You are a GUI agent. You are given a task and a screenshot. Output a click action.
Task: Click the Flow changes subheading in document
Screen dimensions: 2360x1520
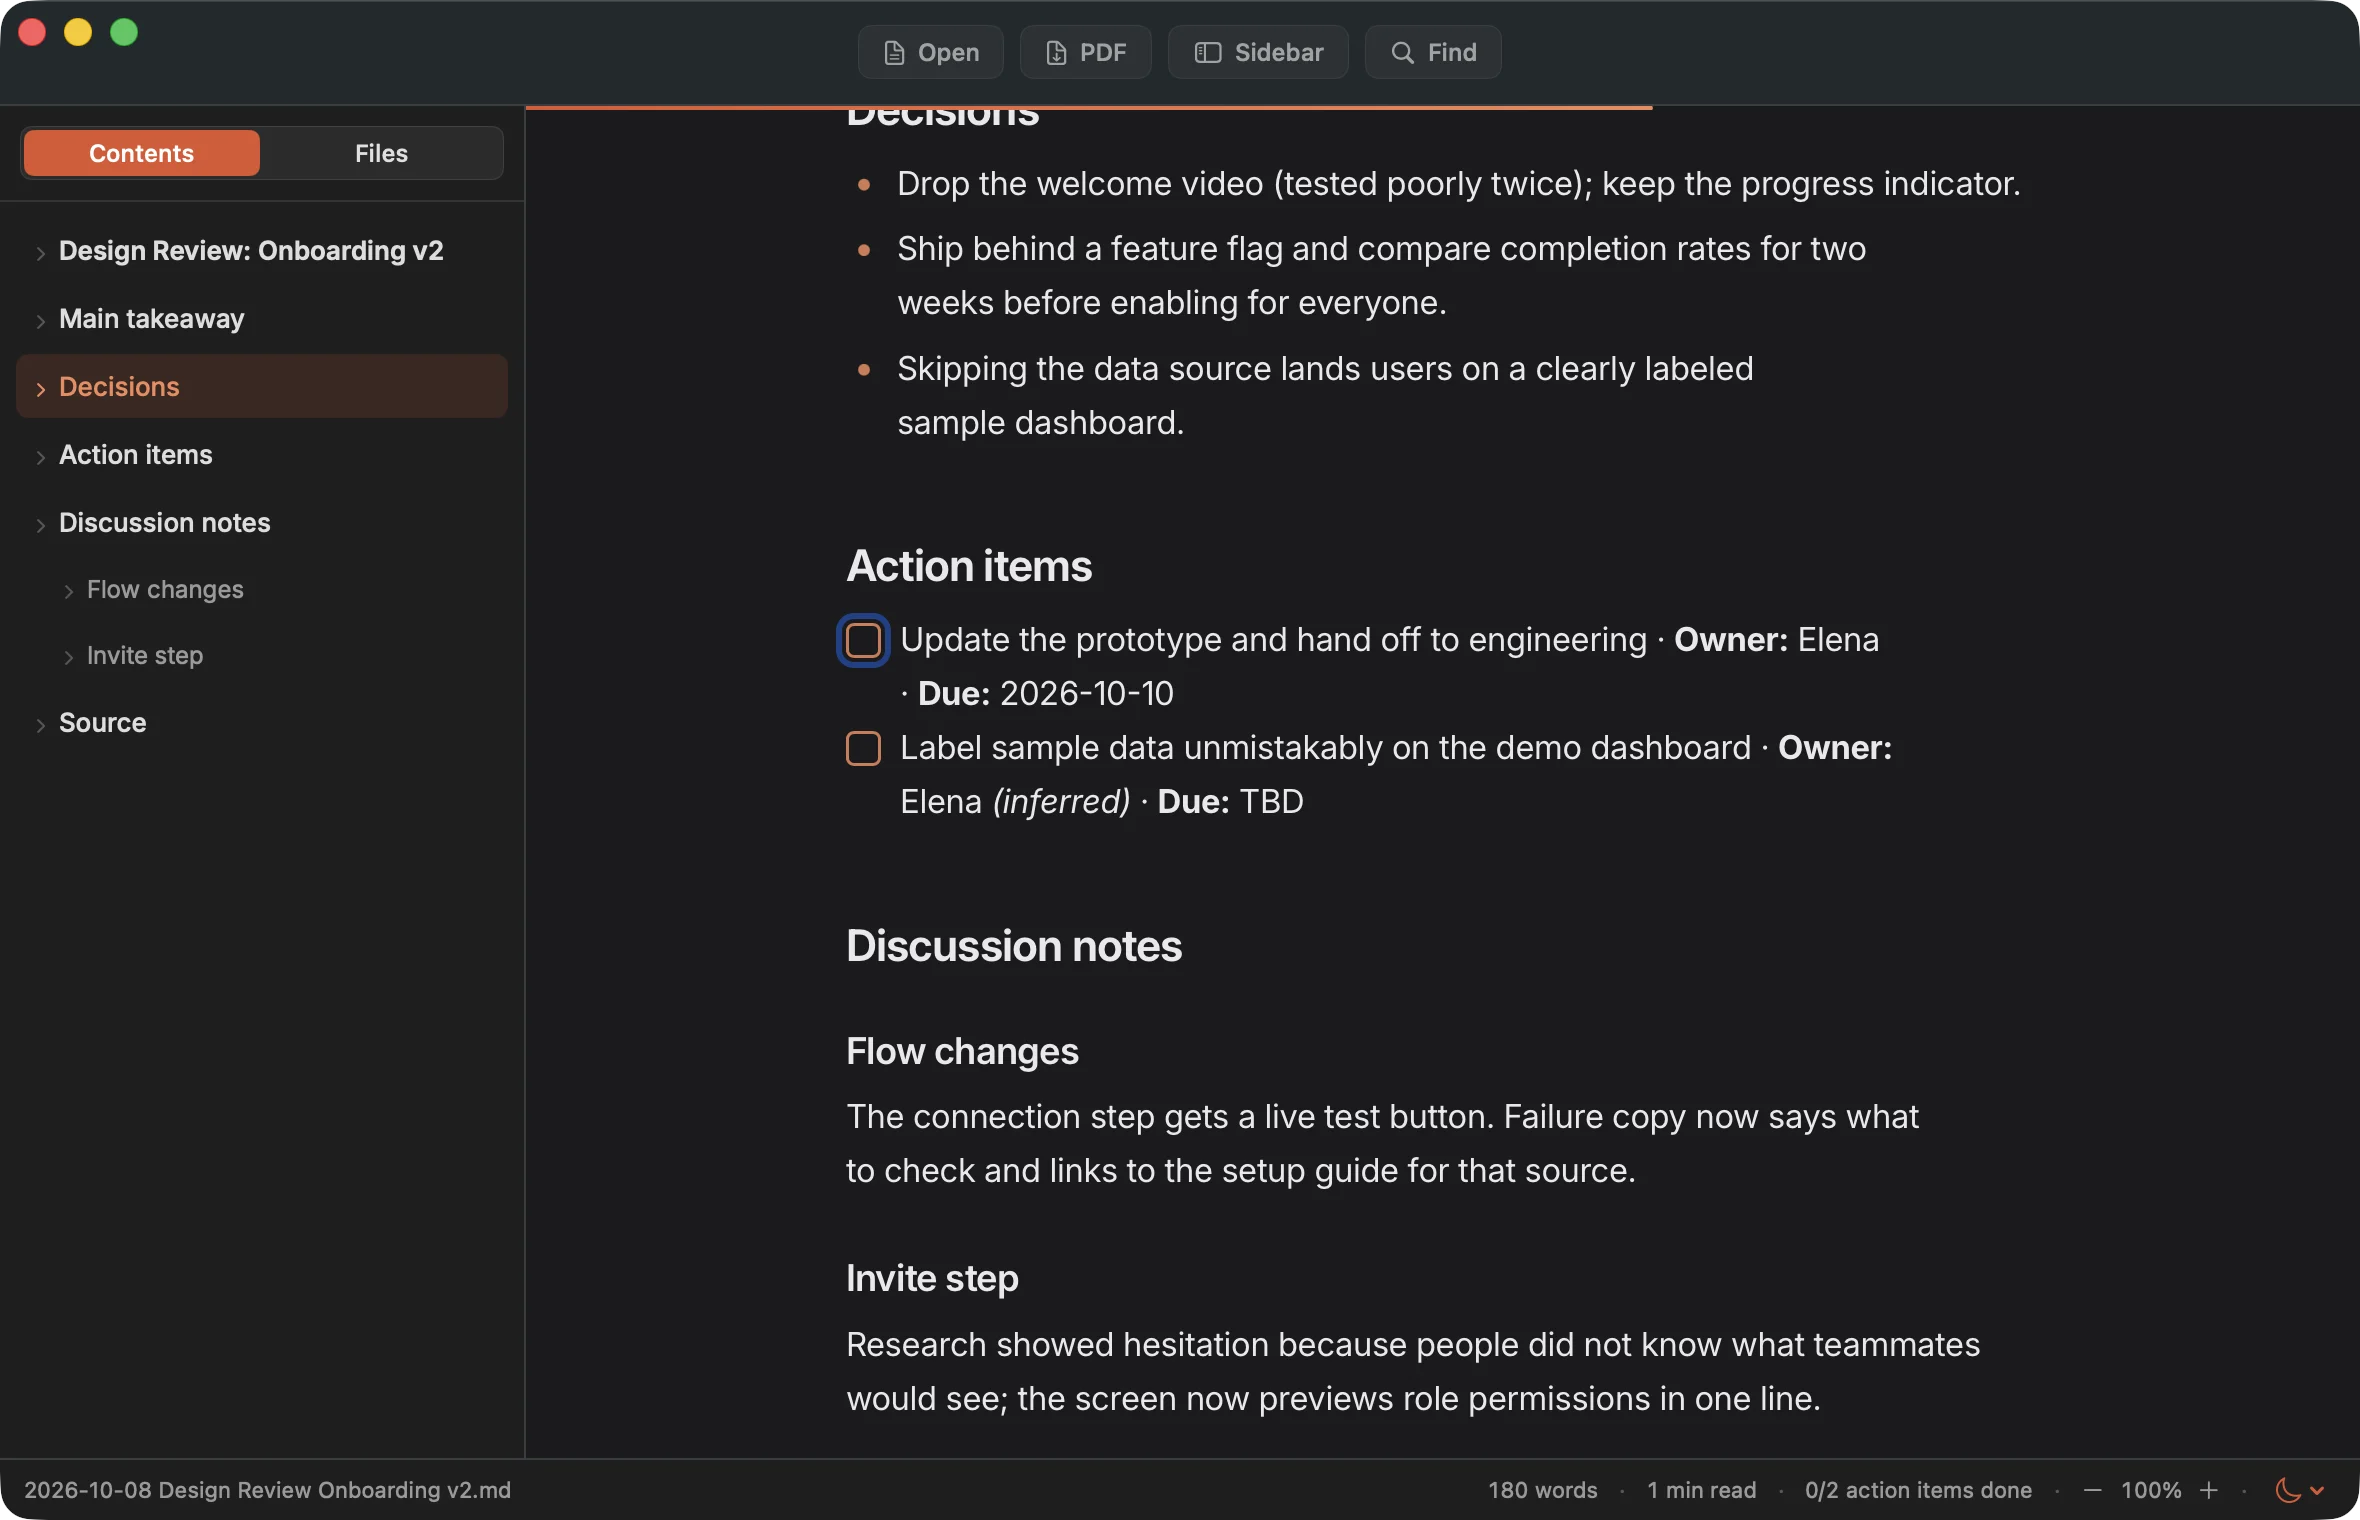(x=962, y=1051)
